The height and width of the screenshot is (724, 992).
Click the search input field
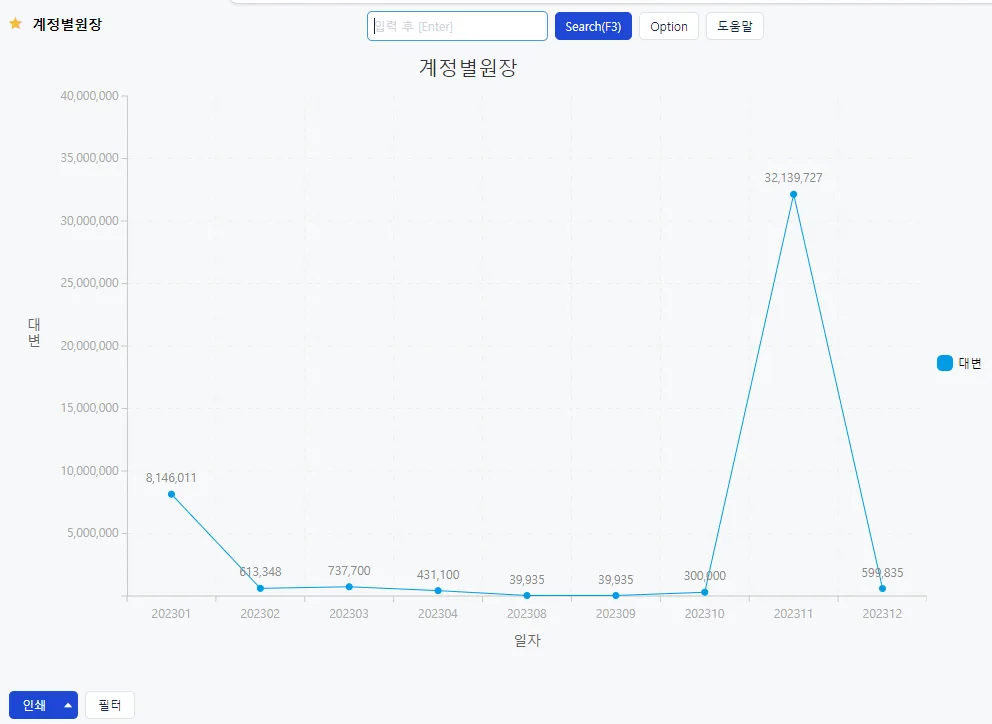point(457,26)
